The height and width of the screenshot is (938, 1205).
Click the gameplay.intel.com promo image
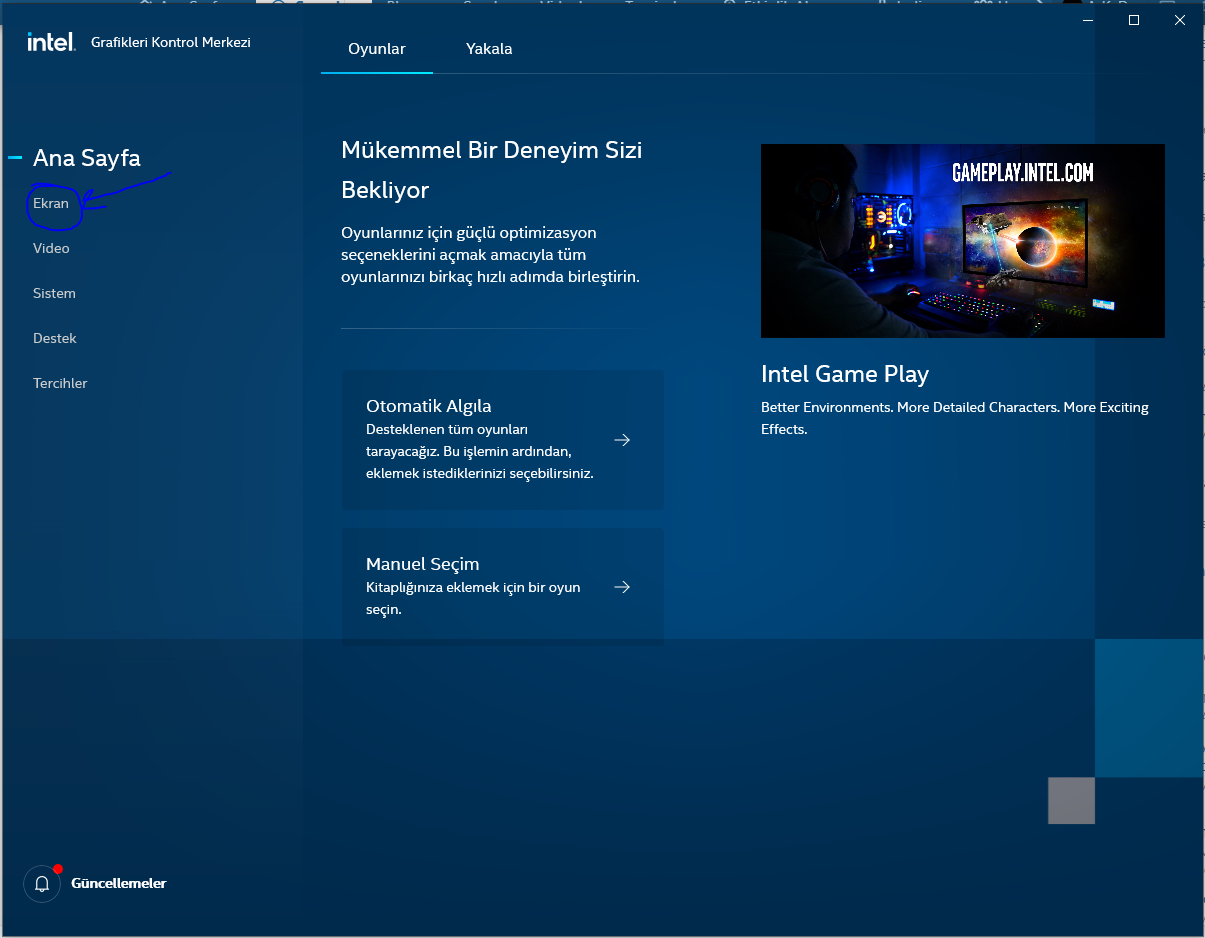coord(962,241)
